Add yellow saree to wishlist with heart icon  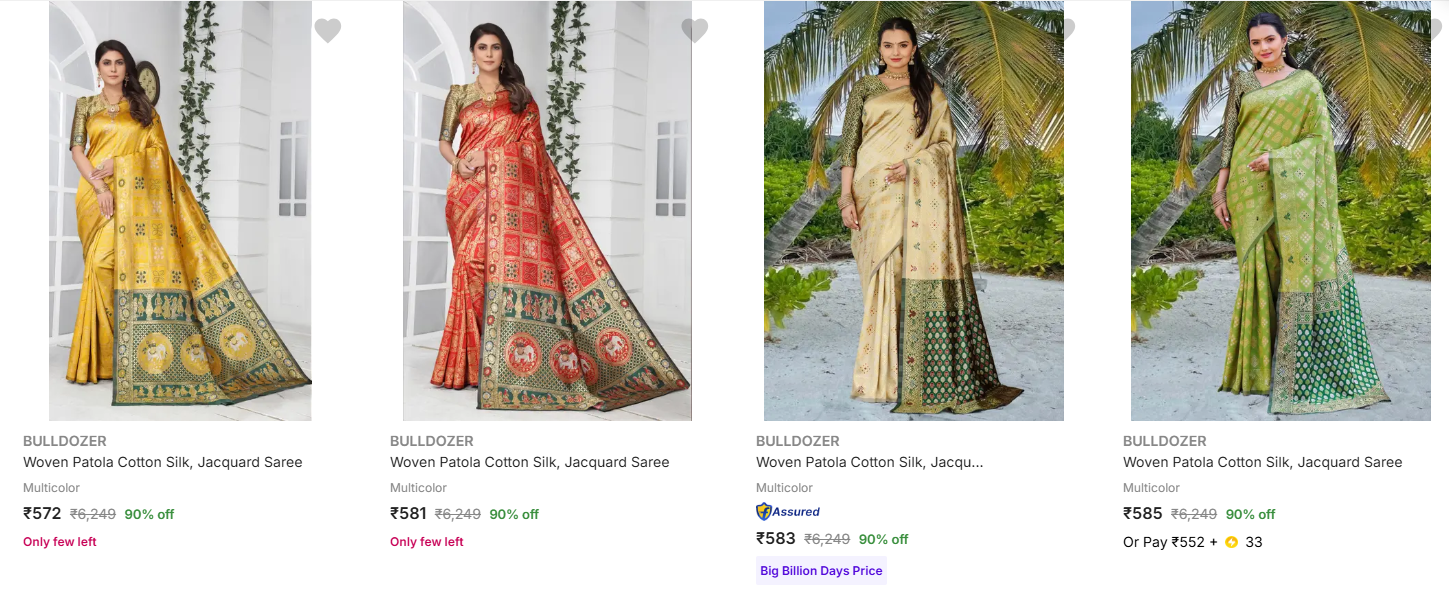click(x=327, y=31)
